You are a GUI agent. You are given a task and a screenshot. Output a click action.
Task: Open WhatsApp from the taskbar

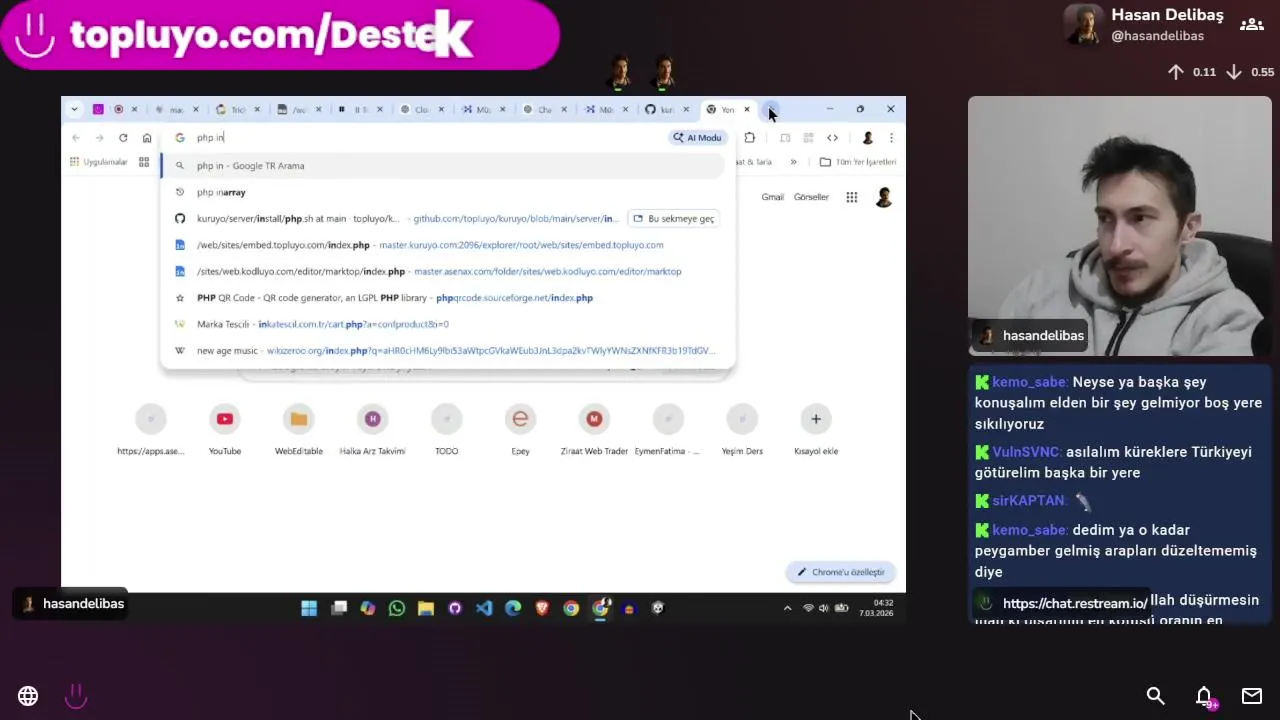click(397, 608)
